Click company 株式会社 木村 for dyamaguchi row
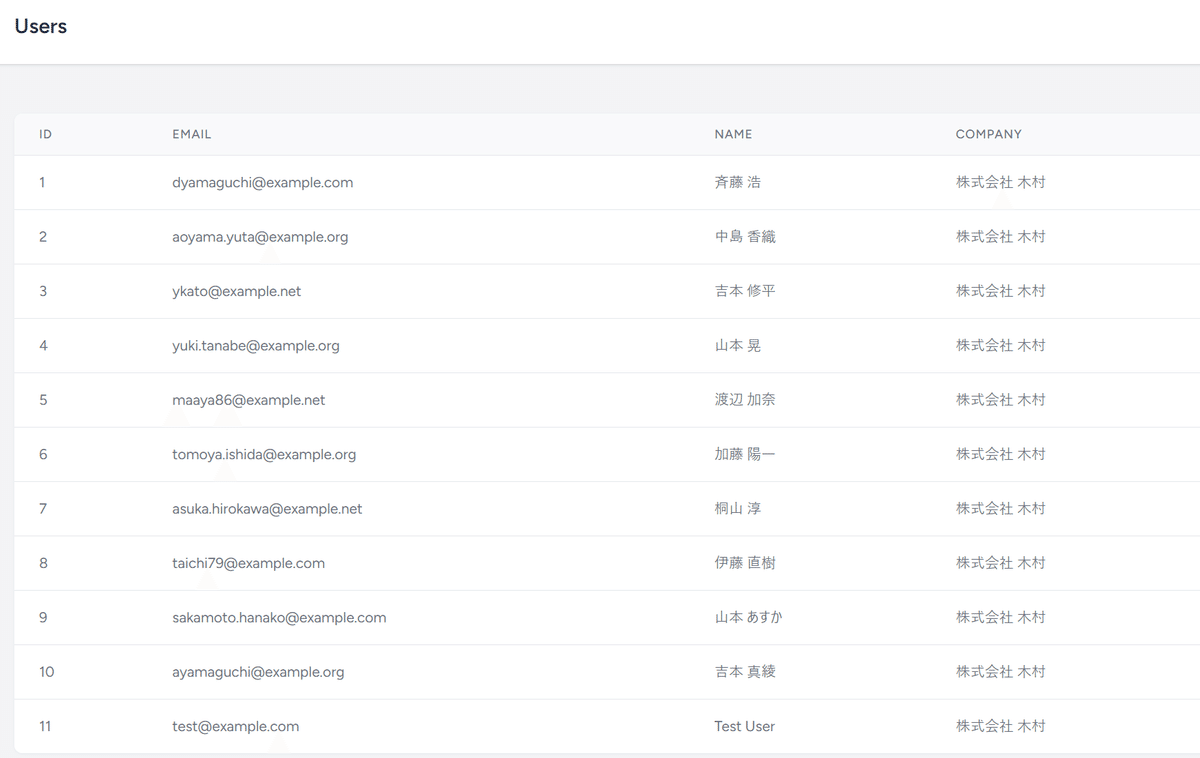The height and width of the screenshot is (758, 1200). [1001, 183]
